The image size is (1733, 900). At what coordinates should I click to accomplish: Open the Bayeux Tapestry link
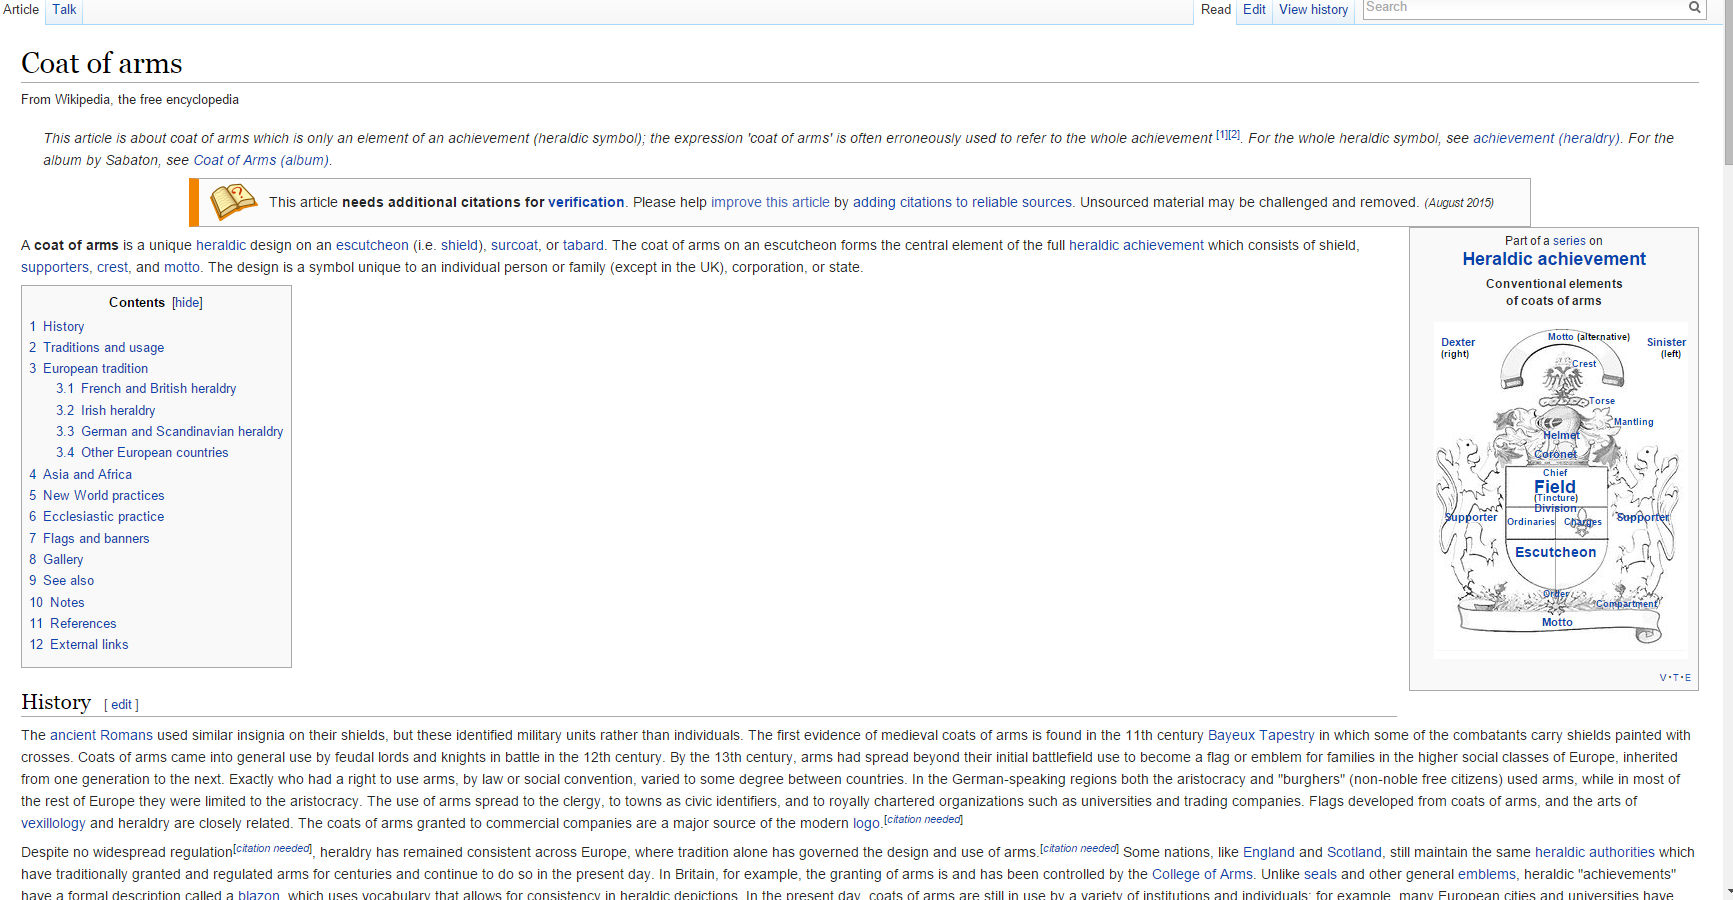pos(1260,736)
